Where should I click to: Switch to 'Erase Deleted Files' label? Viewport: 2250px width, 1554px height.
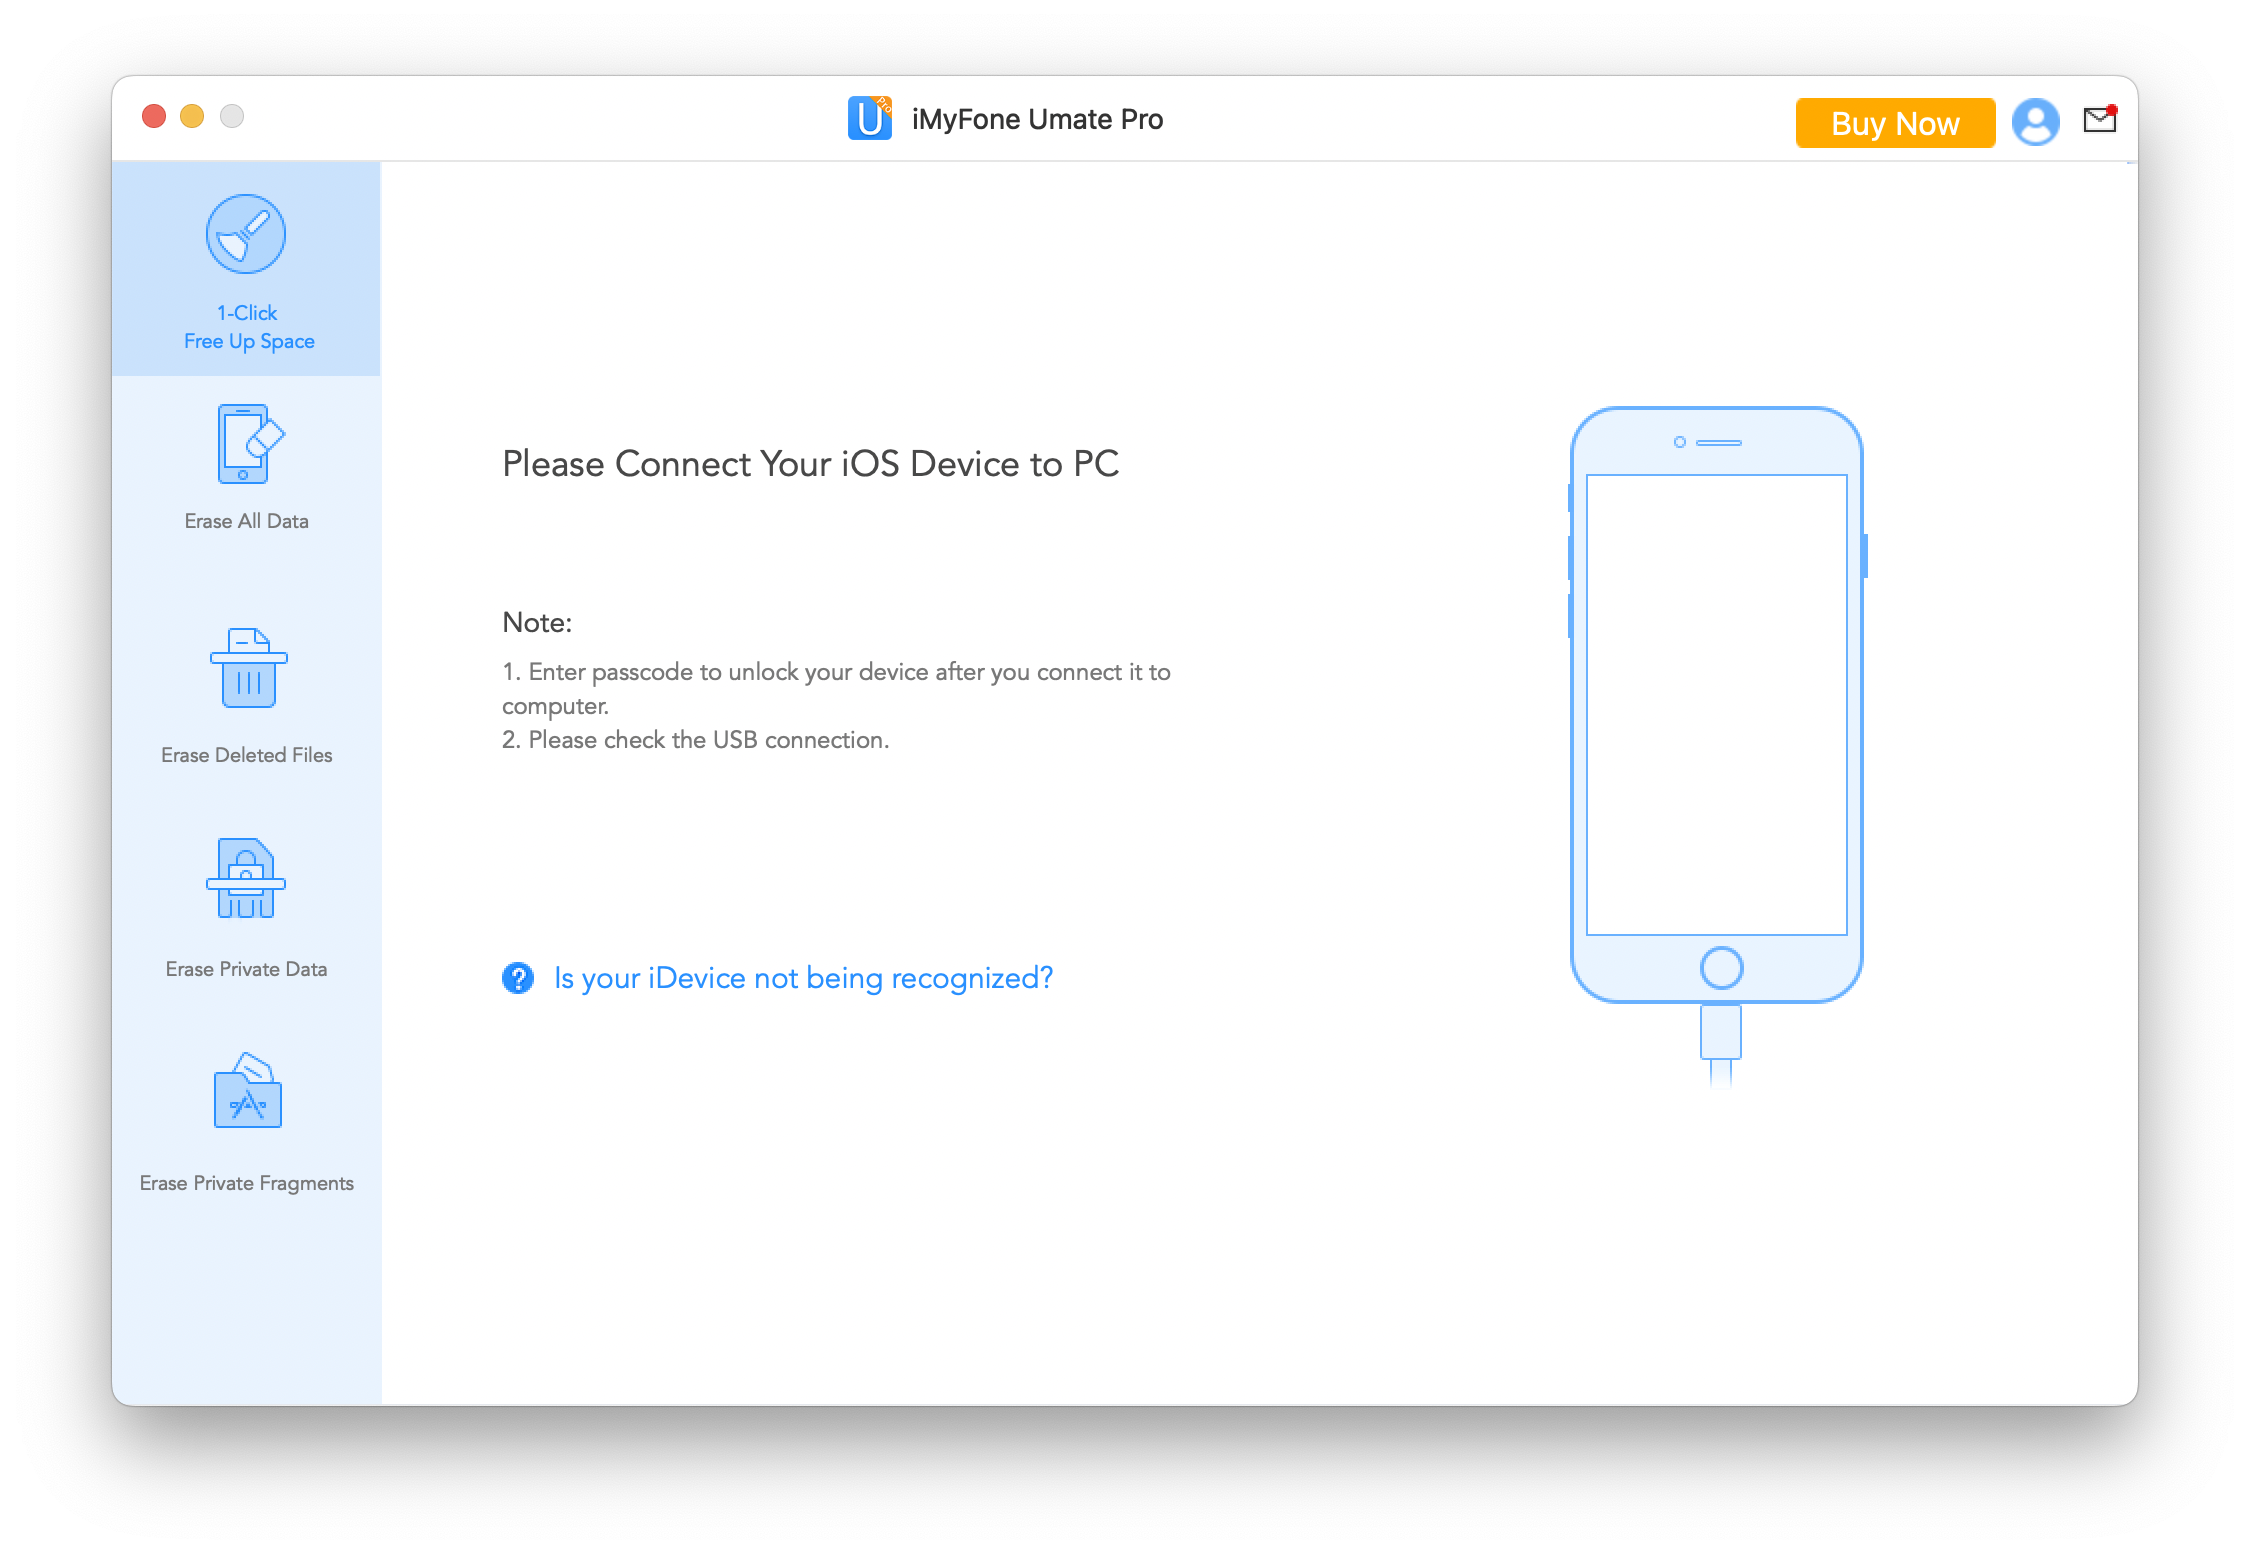point(247,755)
